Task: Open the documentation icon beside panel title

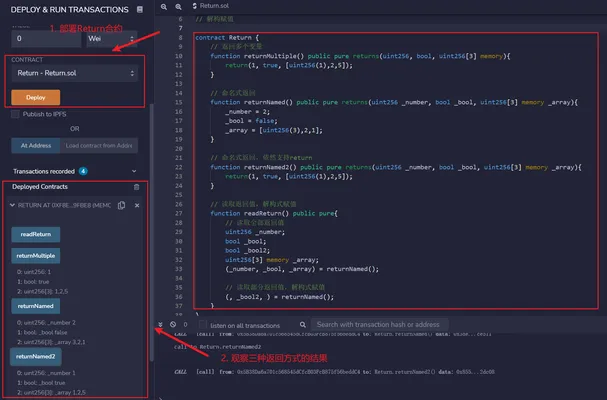Action: coord(140,9)
